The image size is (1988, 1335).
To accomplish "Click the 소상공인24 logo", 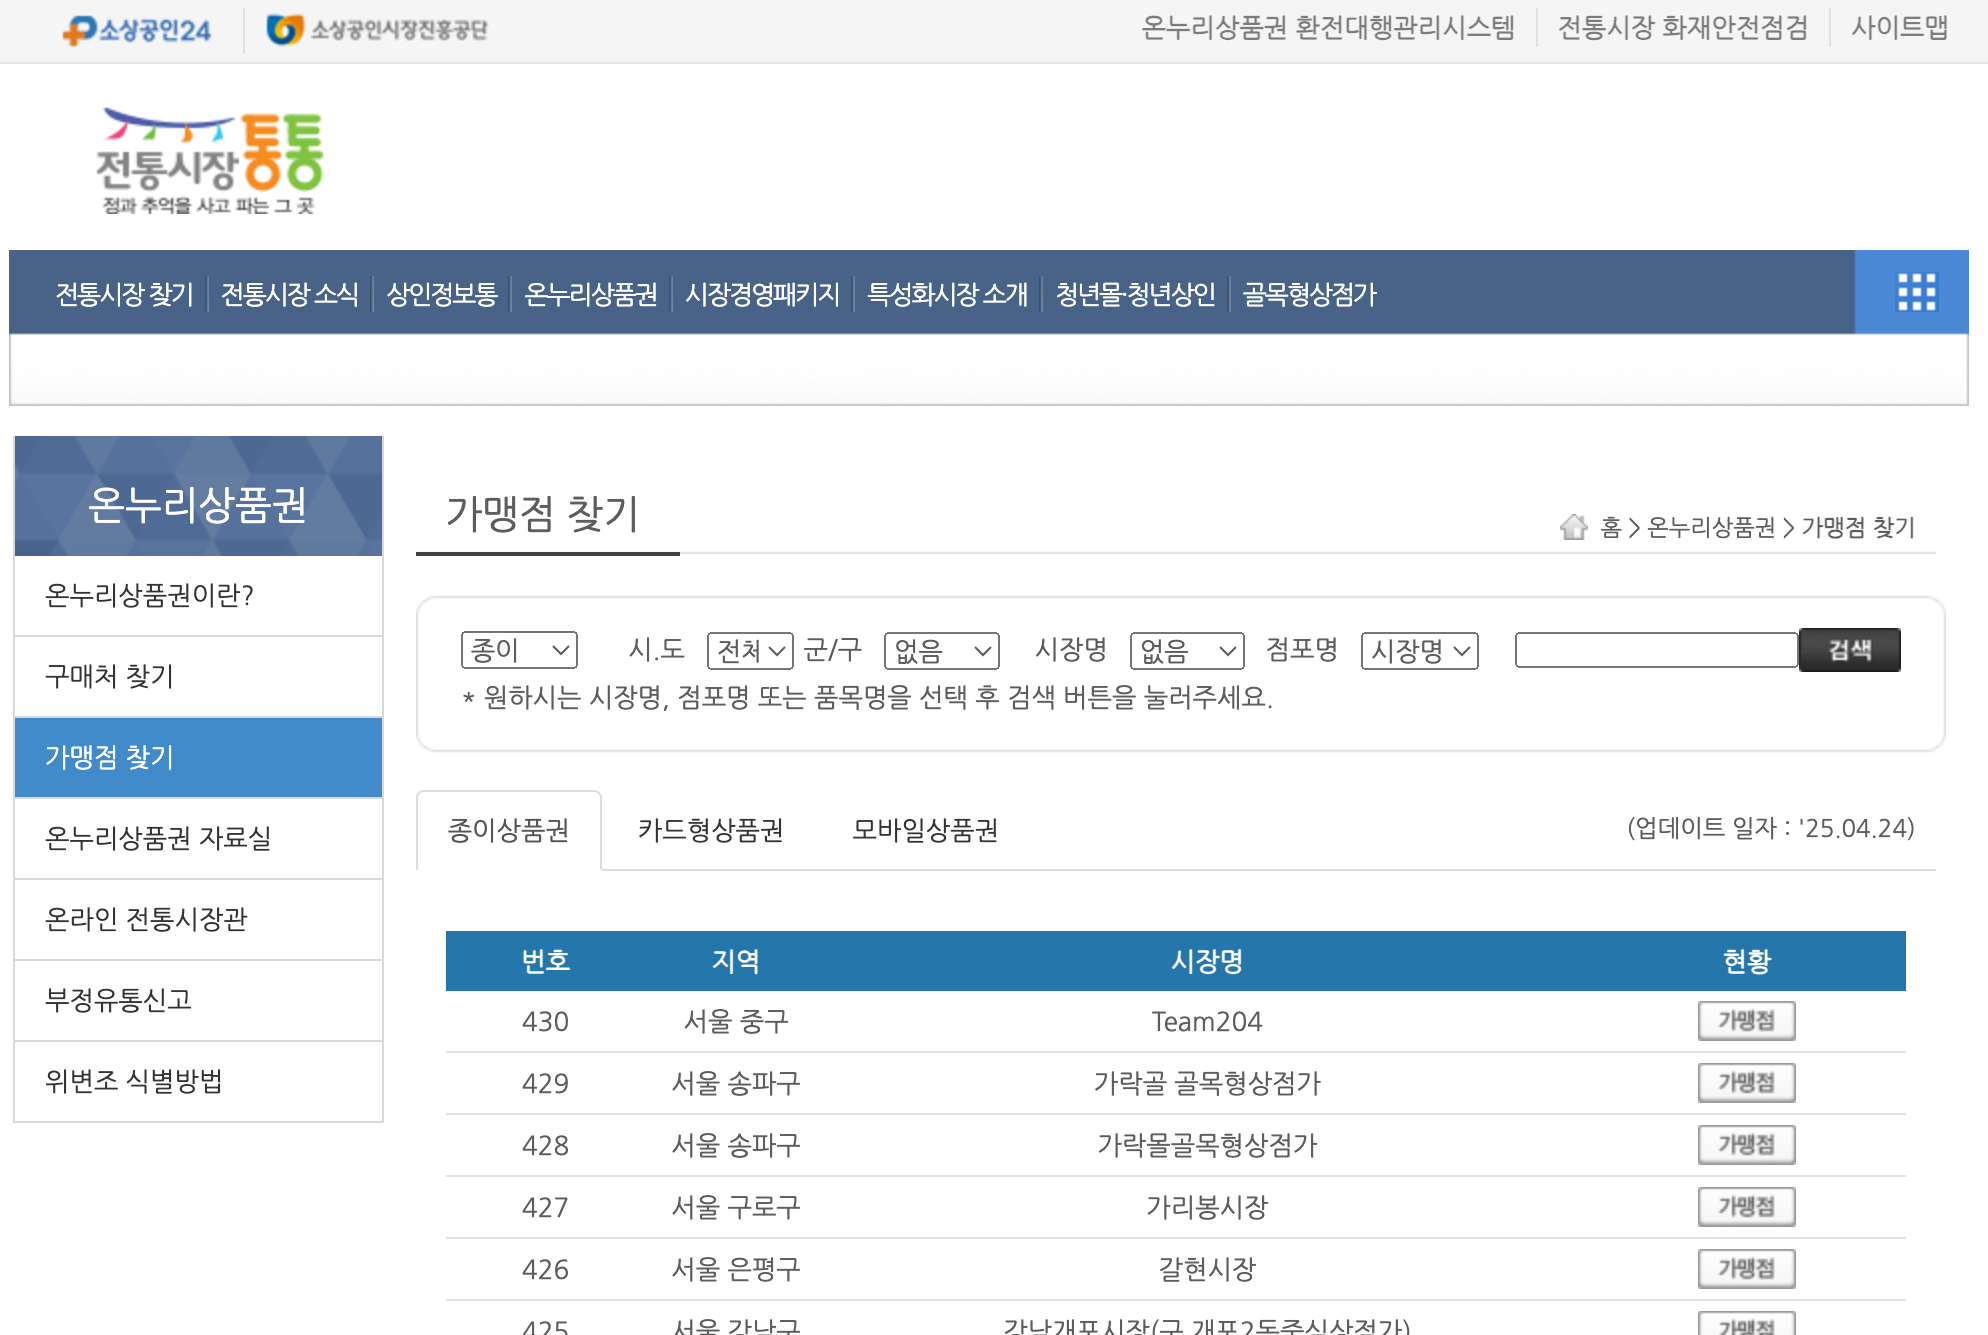I will [137, 30].
